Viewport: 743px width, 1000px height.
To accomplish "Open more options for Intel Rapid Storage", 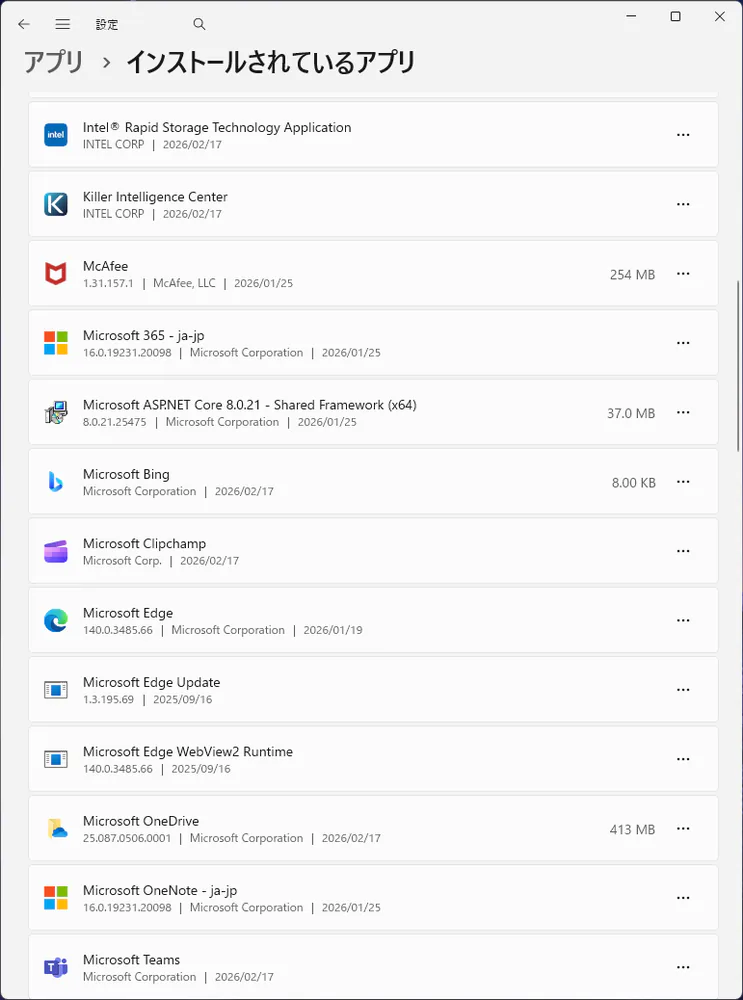I will click(683, 135).
